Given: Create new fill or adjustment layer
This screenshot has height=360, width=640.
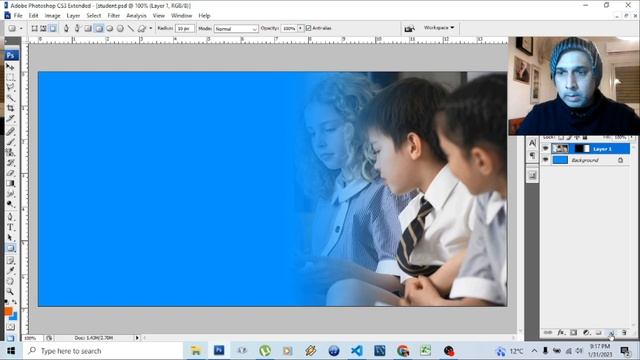Looking at the screenshot, I should pos(586,333).
